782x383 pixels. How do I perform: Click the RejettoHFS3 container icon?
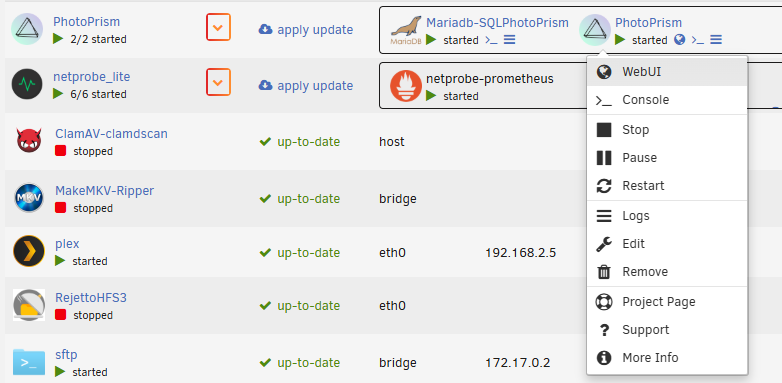pos(29,305)
